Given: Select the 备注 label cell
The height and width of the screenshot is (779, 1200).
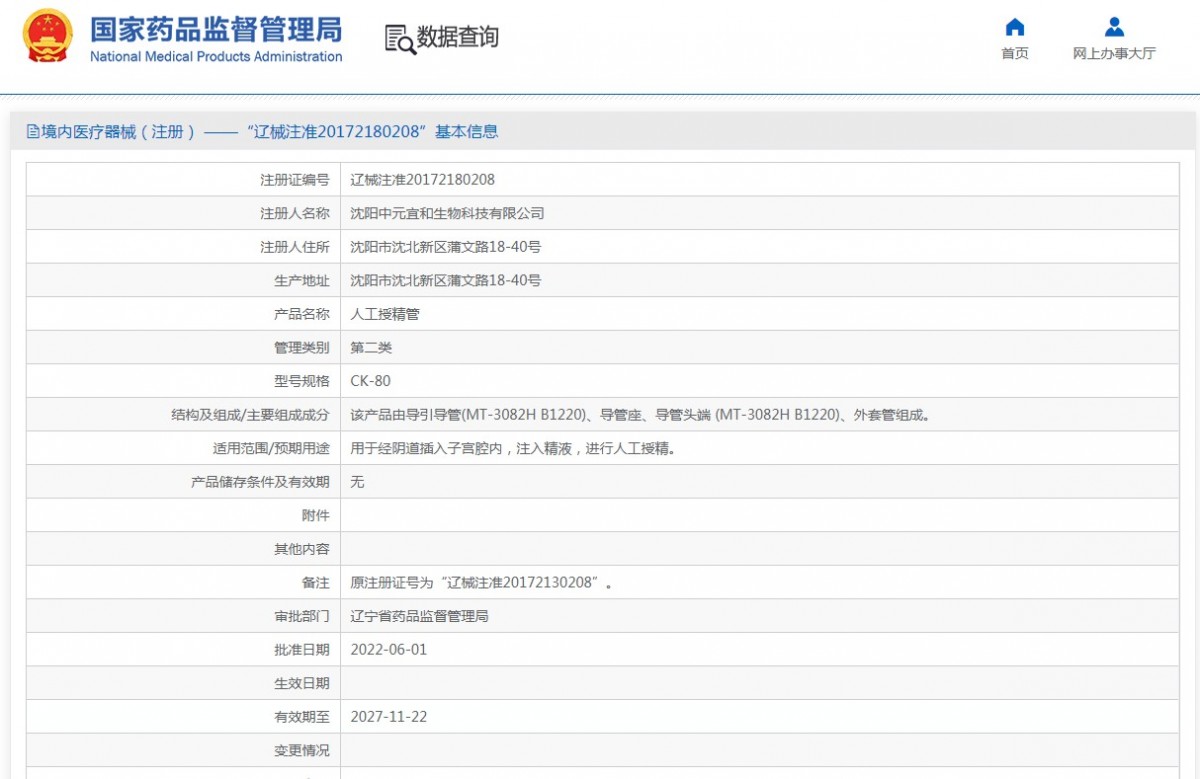Looking at the screenshot, I should pos(184,582).
